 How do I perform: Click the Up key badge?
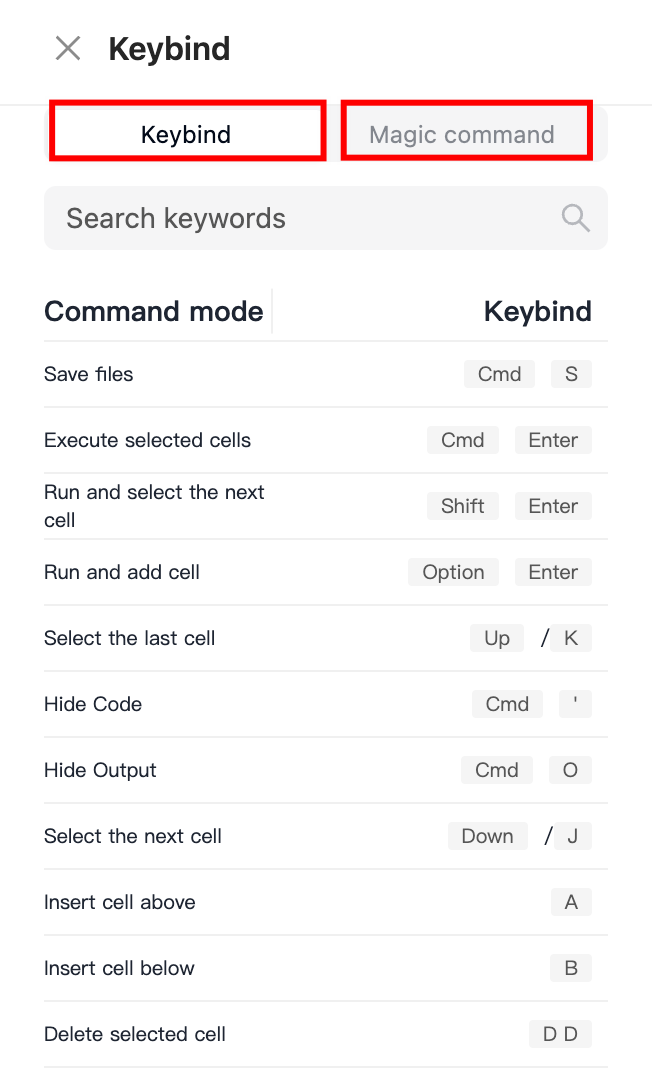[497, 638]
